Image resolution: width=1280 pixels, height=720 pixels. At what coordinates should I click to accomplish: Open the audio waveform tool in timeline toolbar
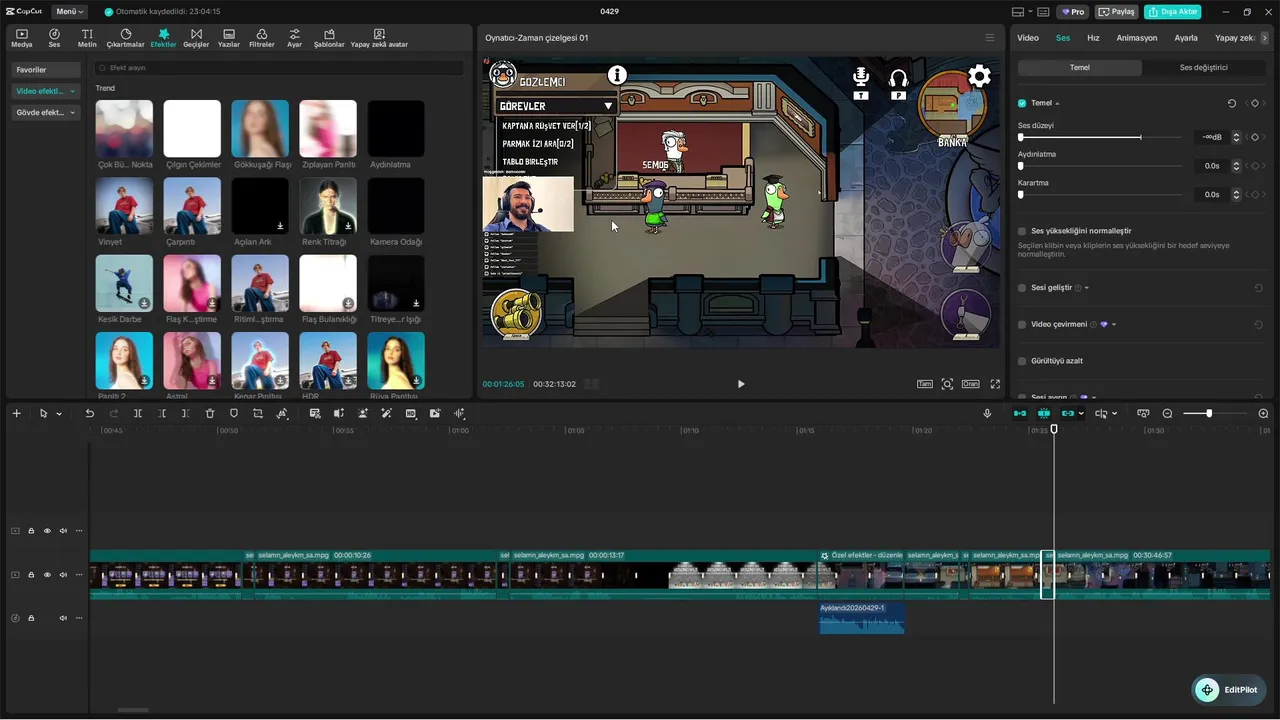coord(460,413)
